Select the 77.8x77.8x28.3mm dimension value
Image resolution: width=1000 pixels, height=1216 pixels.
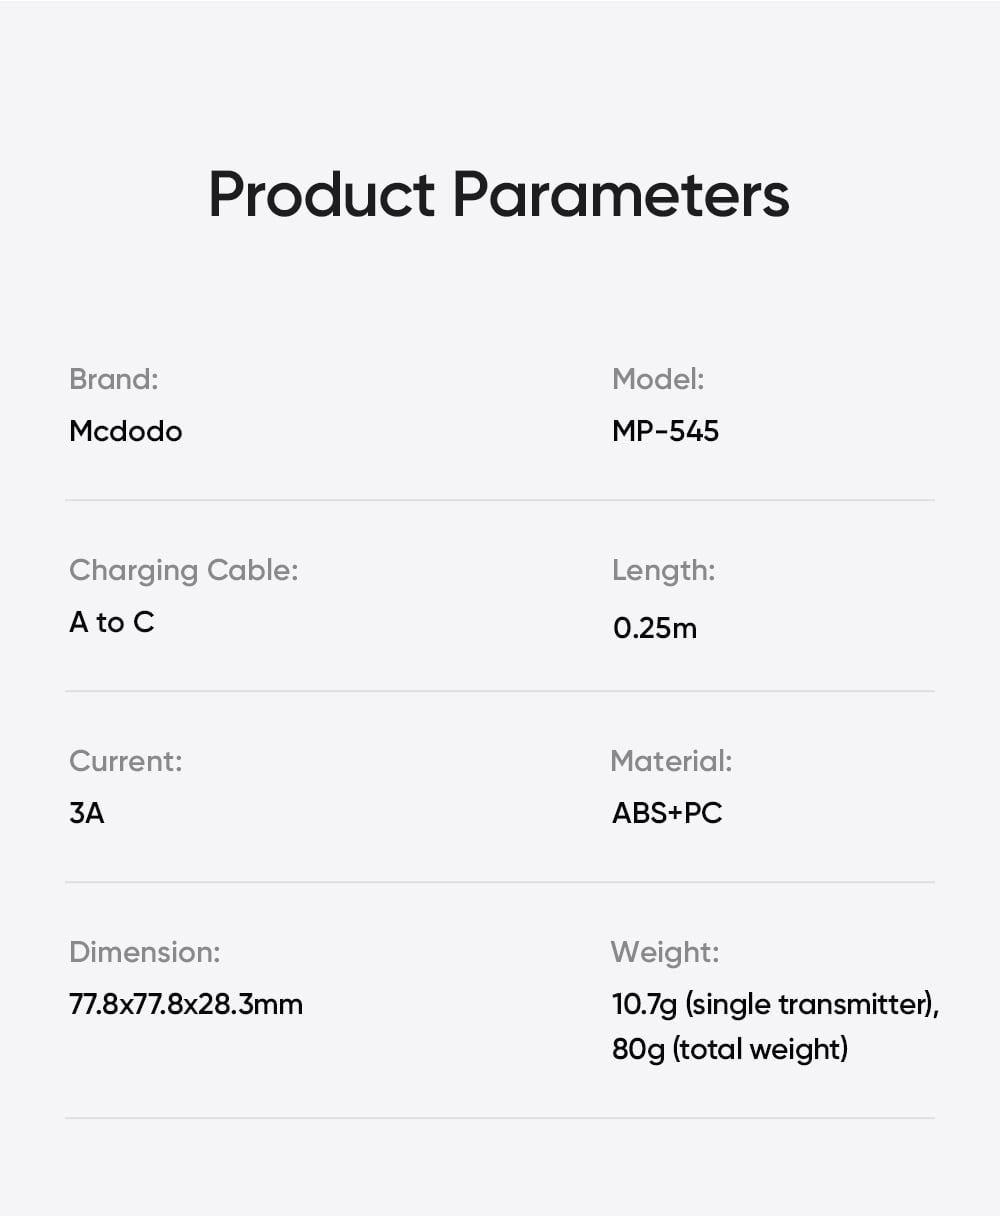click(186, 1004)
